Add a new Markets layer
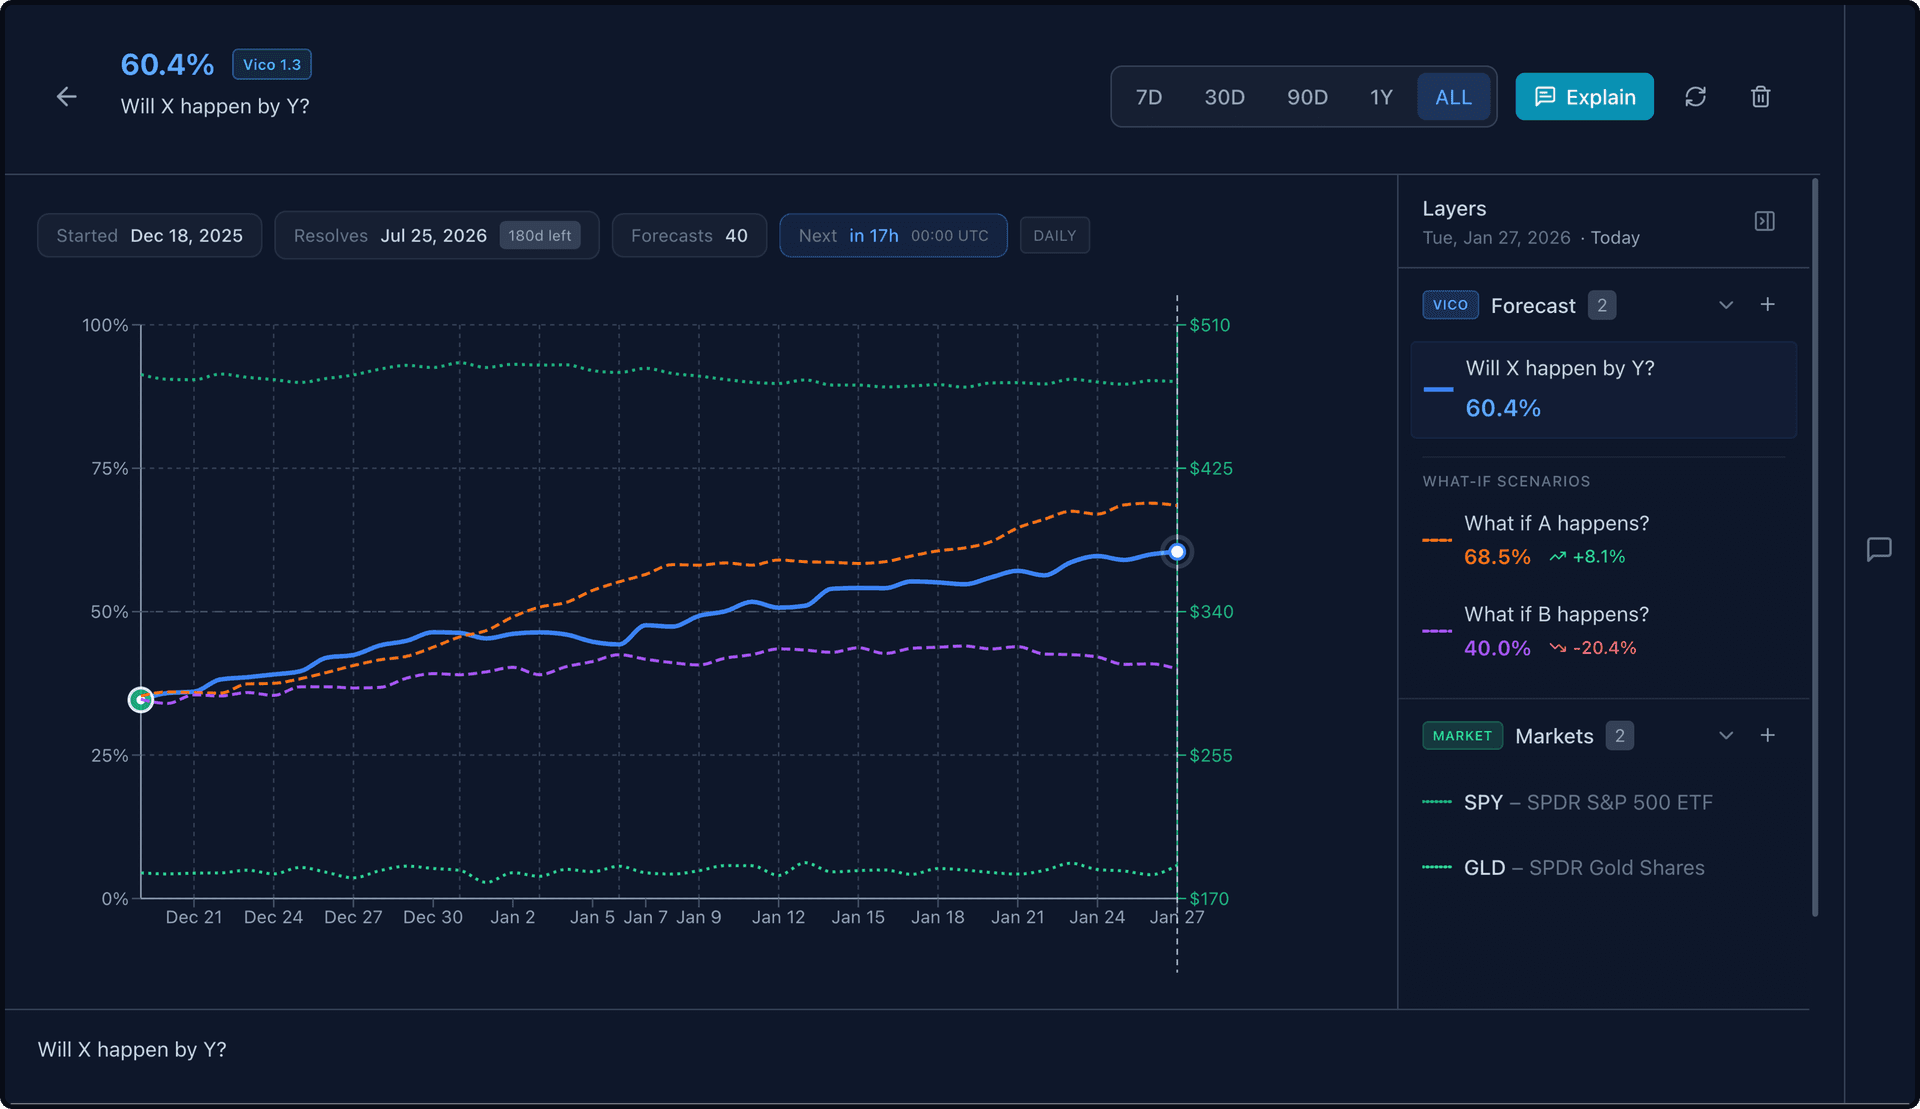 coord(1767,736)
